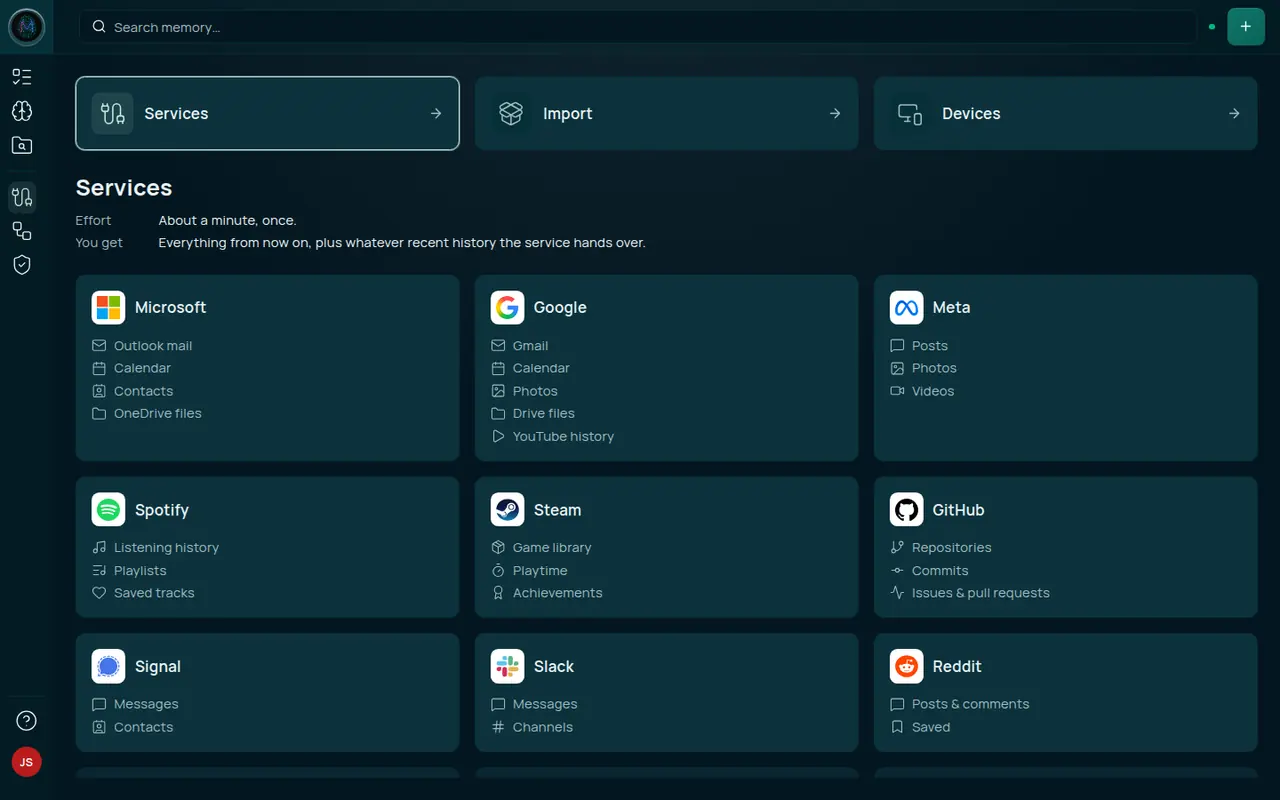Click "Achievements" under Steam
This screenshot has width=1280, height=800.
pyautogui.click(x=558, y=593)
